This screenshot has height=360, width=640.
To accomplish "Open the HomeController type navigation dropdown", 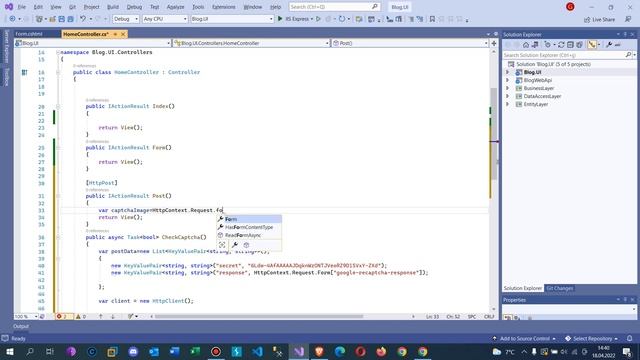I will point(251,43).
